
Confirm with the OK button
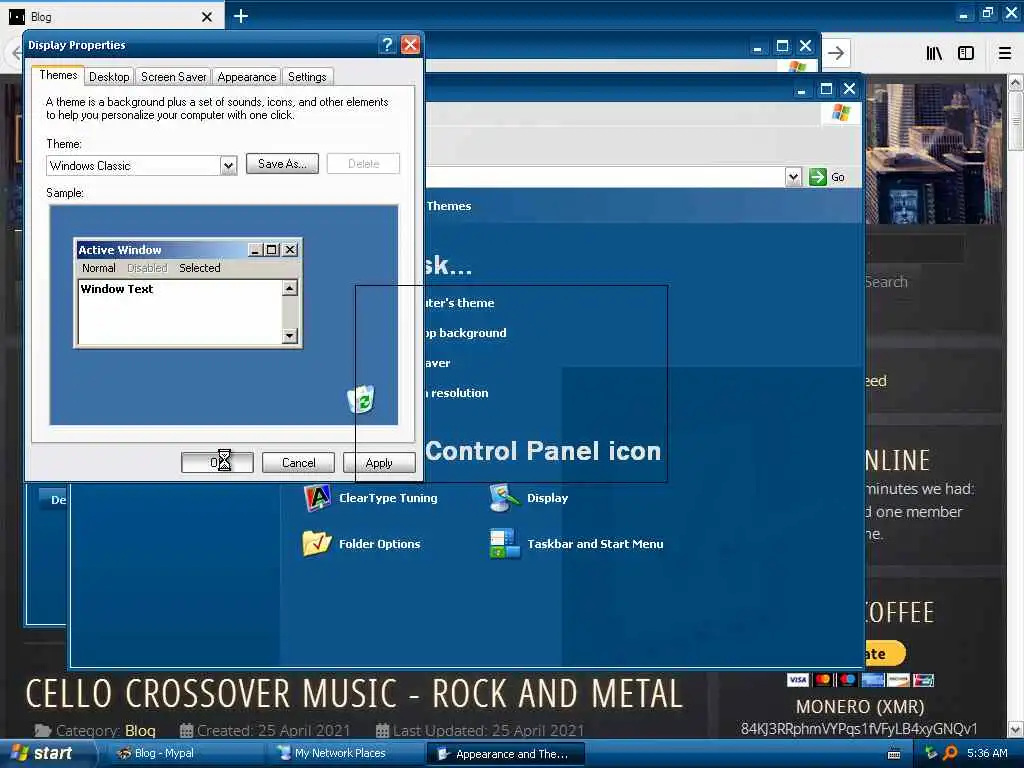[217, 463]
